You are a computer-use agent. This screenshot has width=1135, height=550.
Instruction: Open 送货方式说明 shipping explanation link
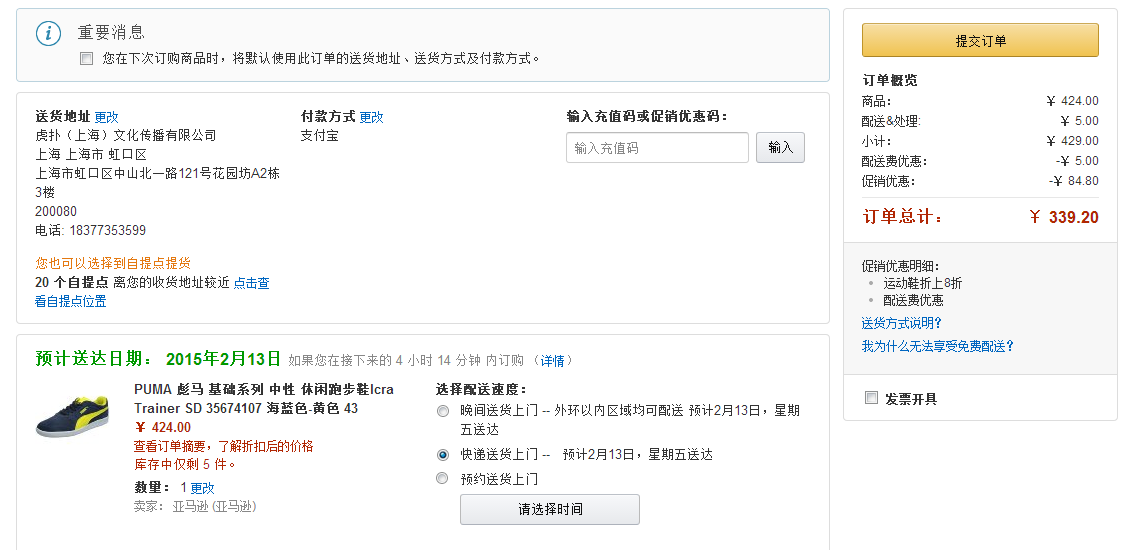[x=902, y=323]
